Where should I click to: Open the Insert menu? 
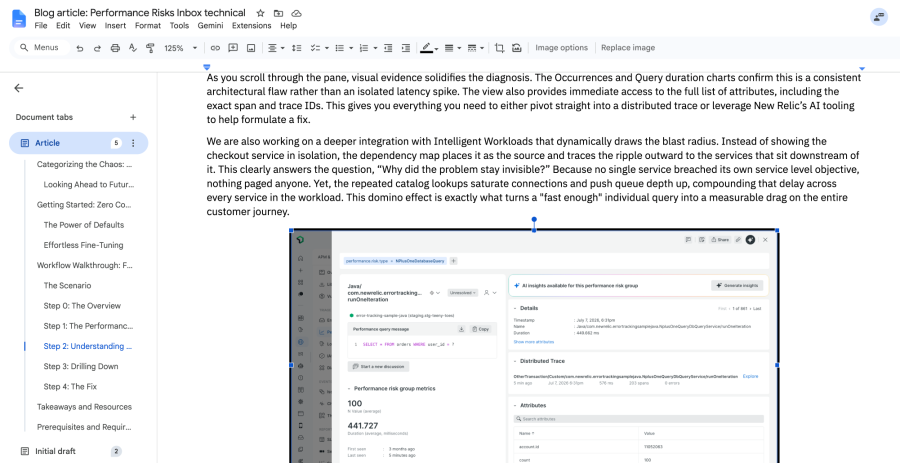115,25
